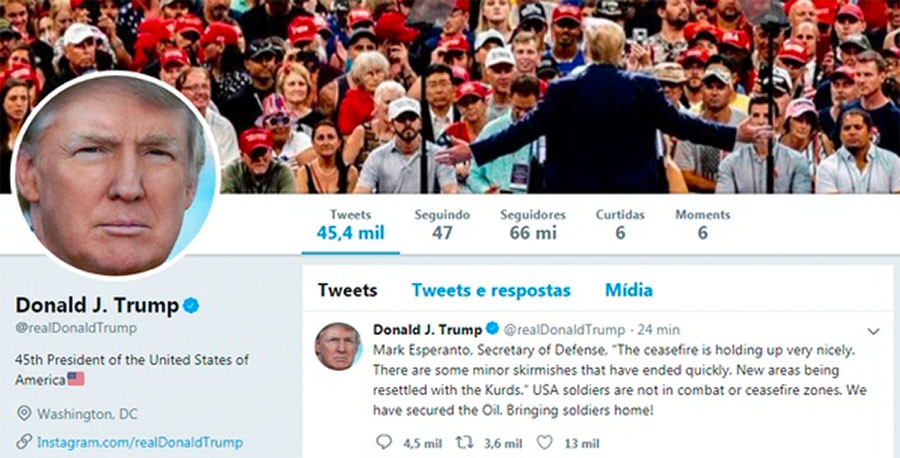Click the reply speech bubble icon
The height and width of the screenshot is (458, 900).
click(x=383, y=442)
